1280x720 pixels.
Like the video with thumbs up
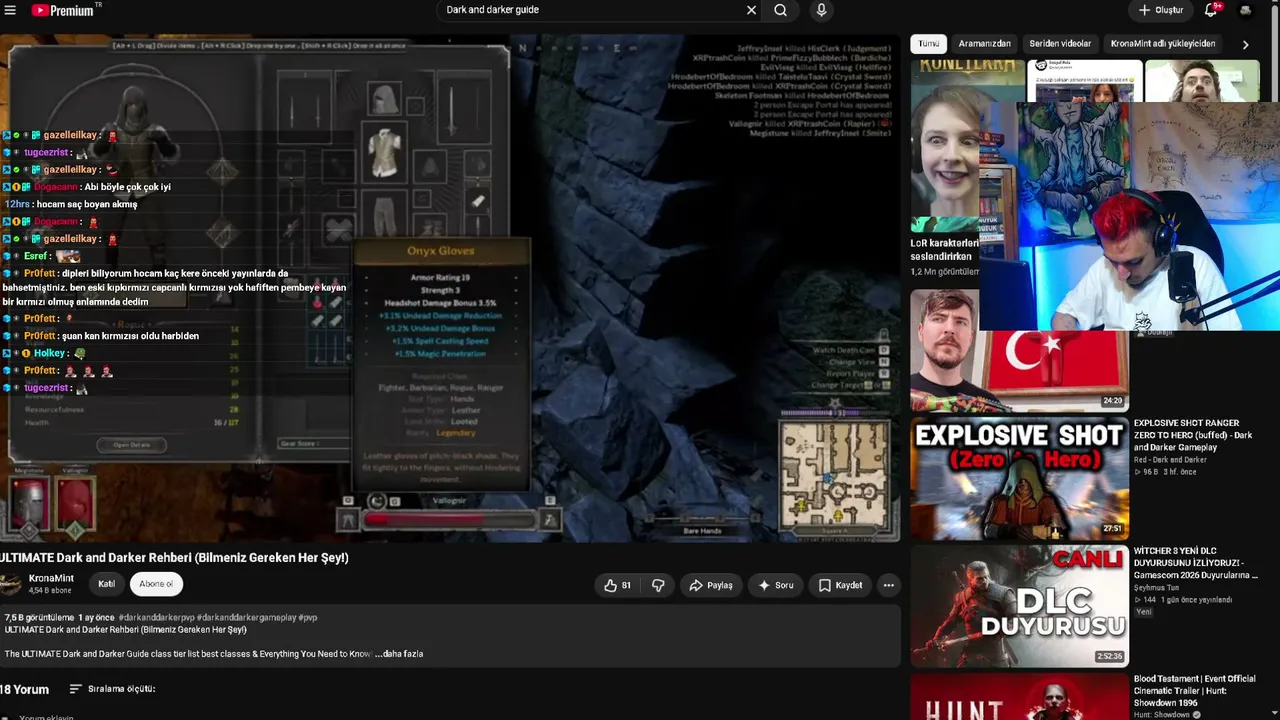click(618, 585)
